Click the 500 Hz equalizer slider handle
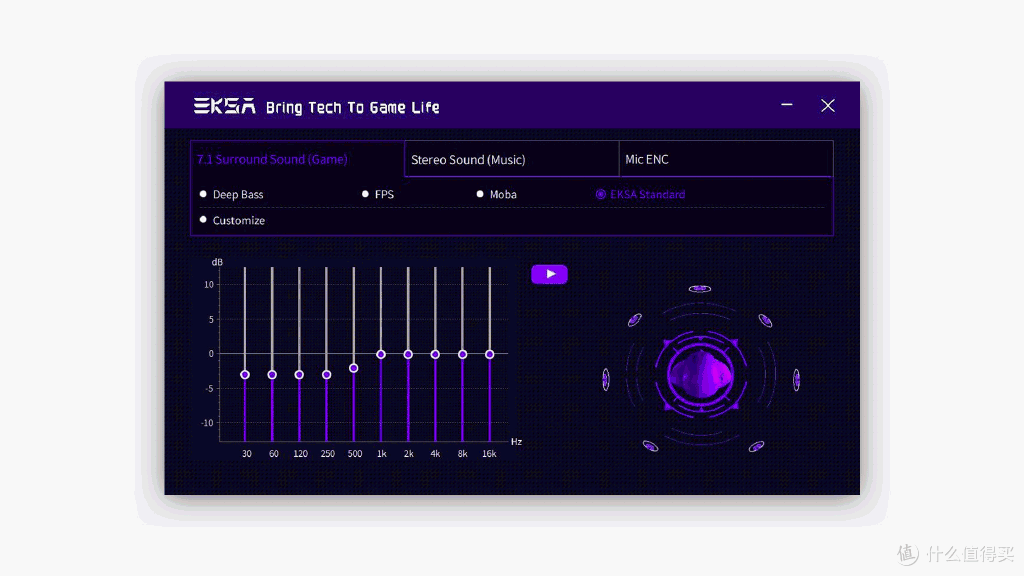1024x576 pixels. [353, 368]
